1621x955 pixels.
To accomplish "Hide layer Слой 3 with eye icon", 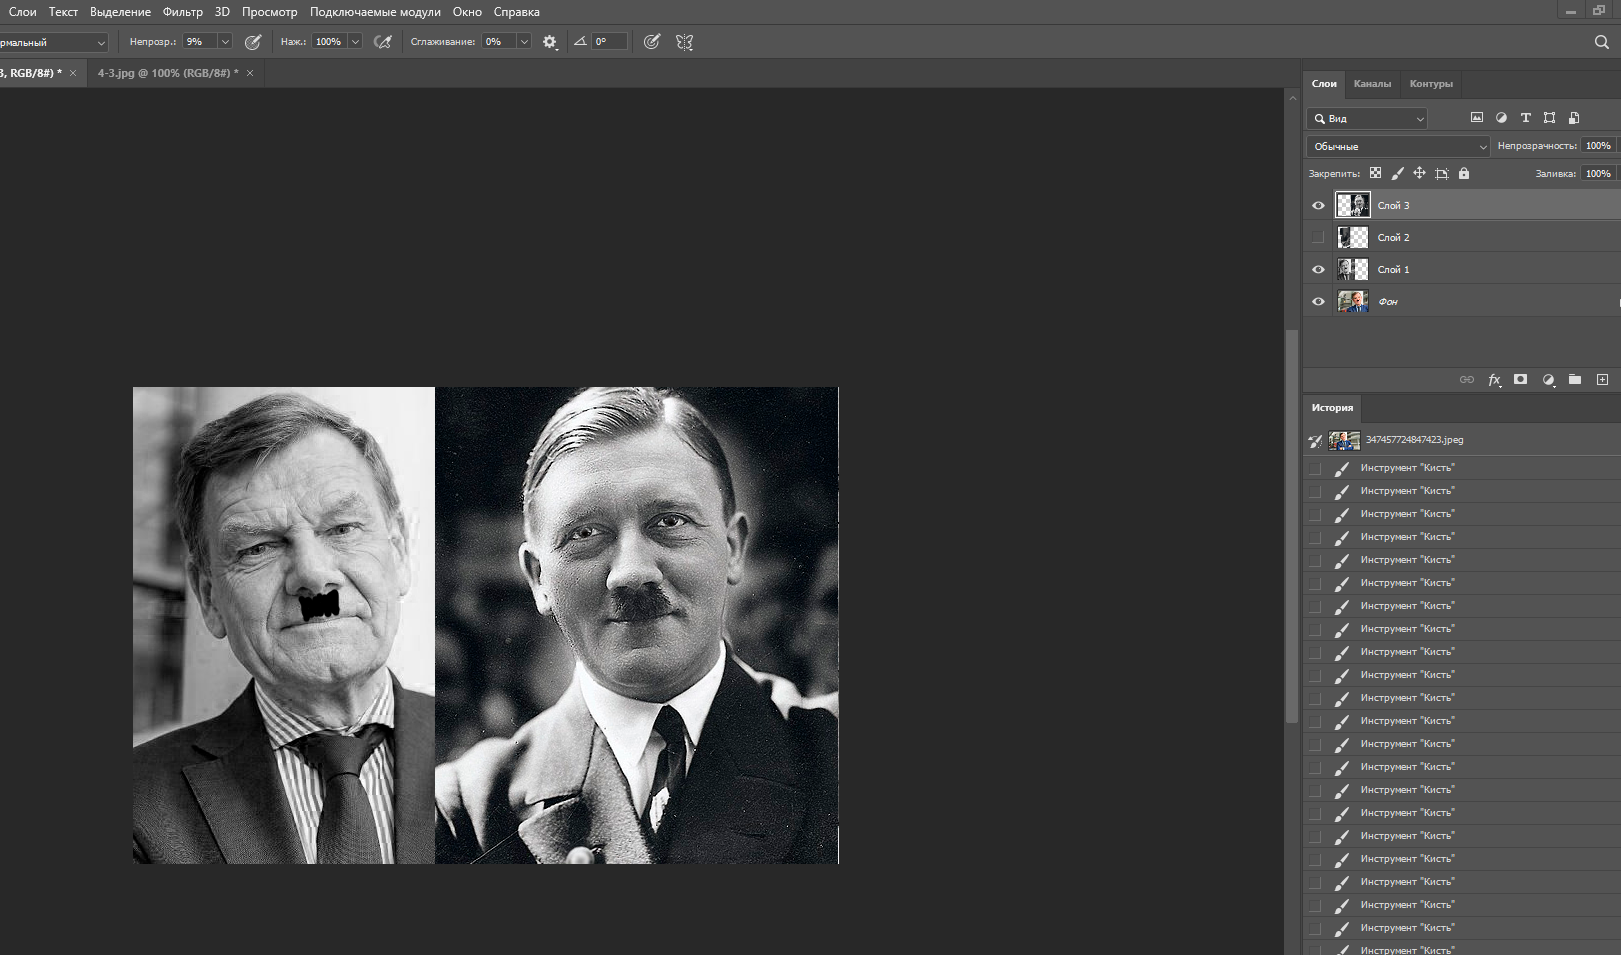I will point(1318,206).
